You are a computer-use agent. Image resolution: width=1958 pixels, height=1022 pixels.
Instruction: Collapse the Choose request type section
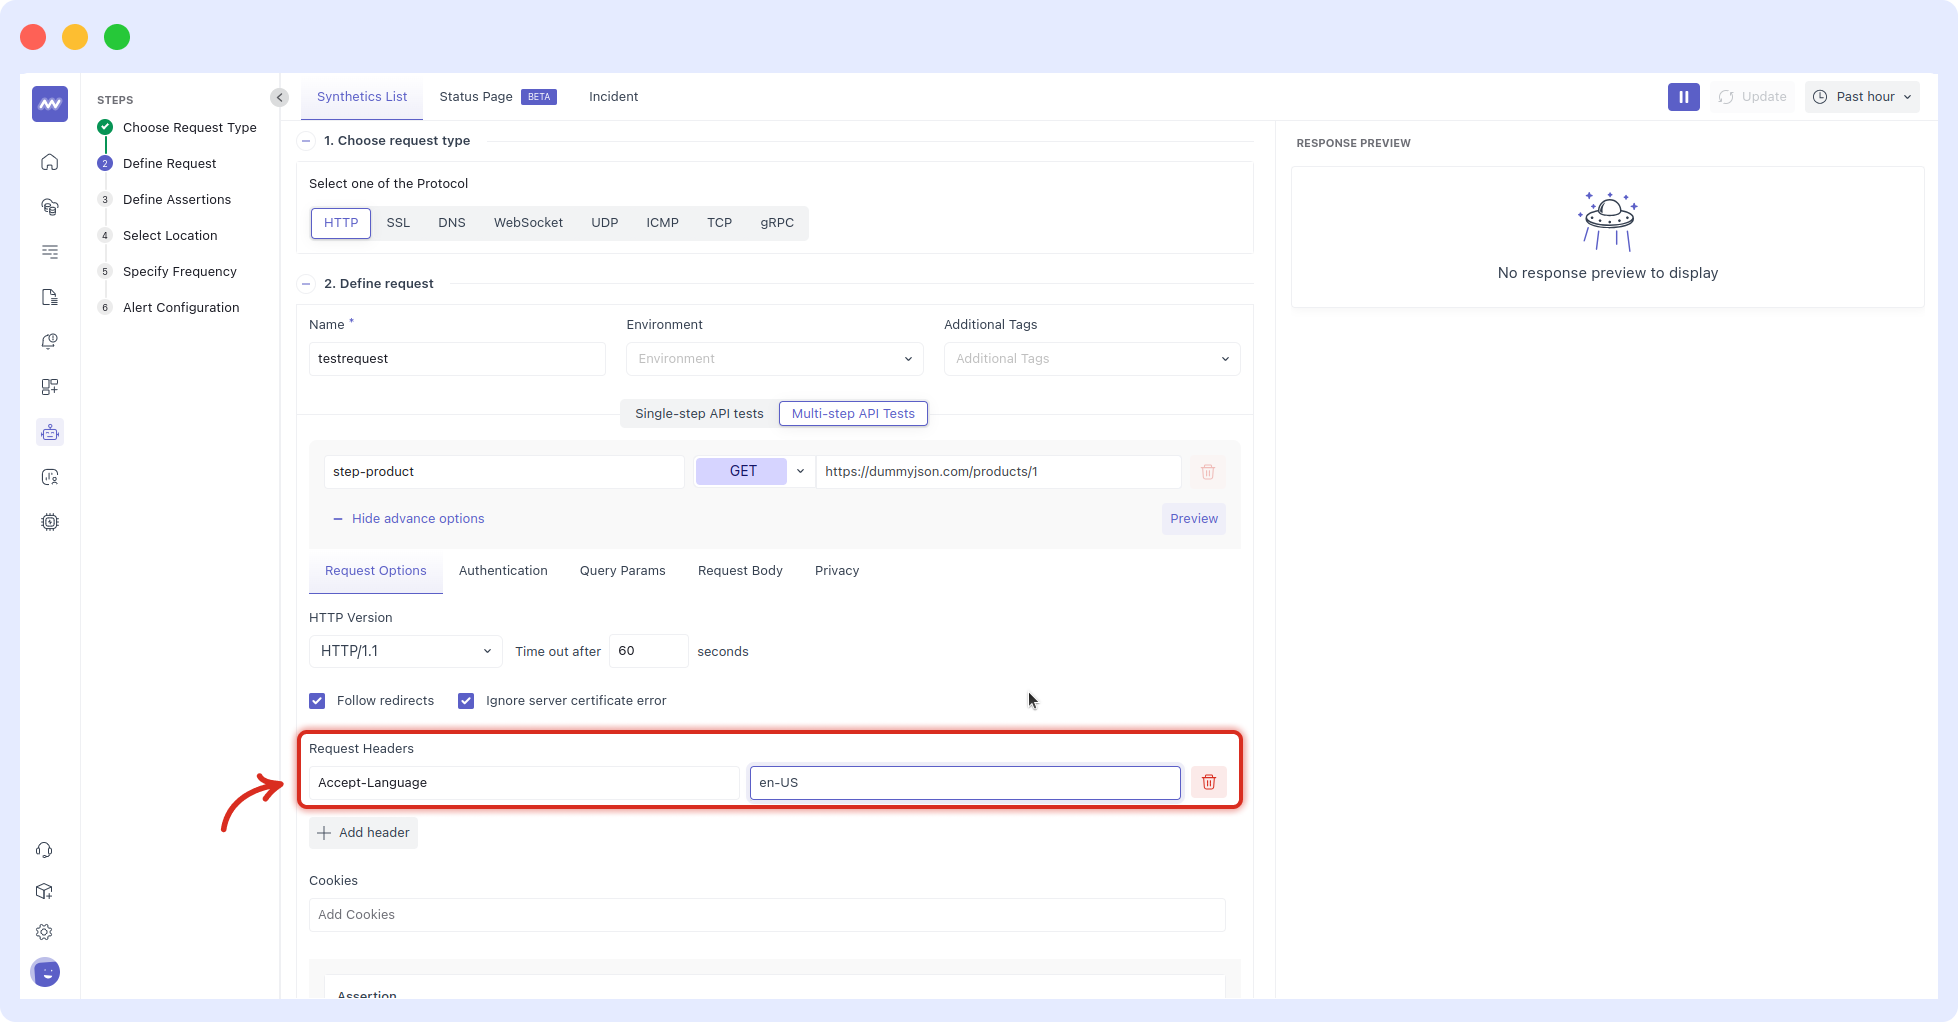pyautogui.click(x=306, y=141)
